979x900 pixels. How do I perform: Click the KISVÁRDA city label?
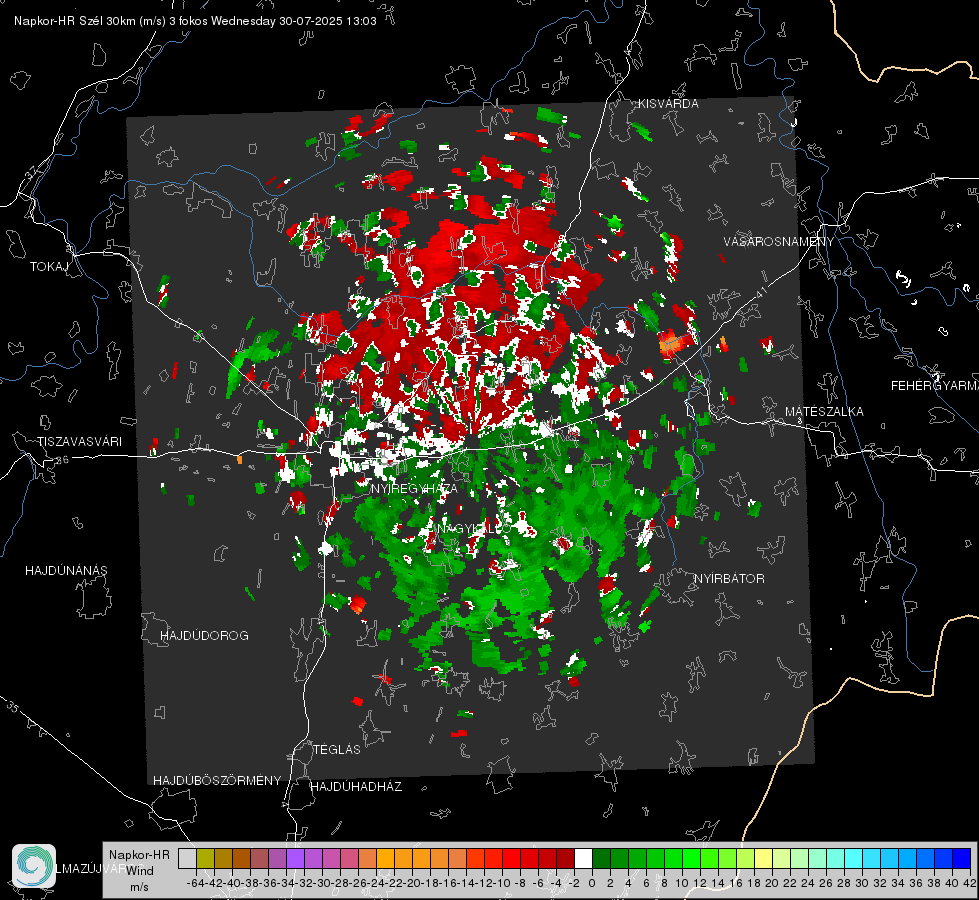click(x=668, y=104)
